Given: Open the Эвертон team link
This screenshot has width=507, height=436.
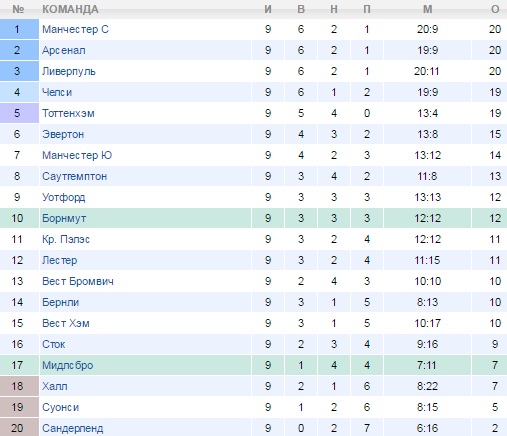Looking at the screenshot, I should tap(63, 134).
